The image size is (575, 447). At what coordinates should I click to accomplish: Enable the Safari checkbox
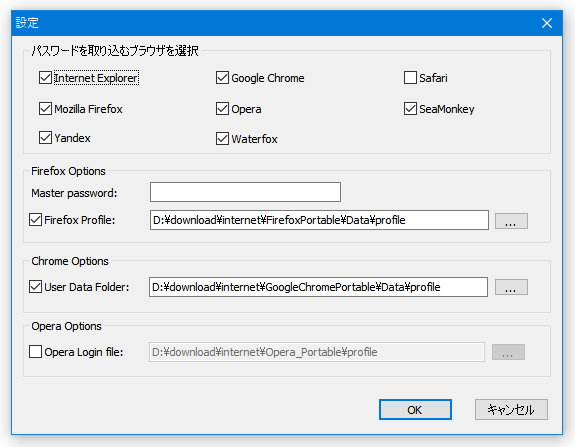pos(410,78)
